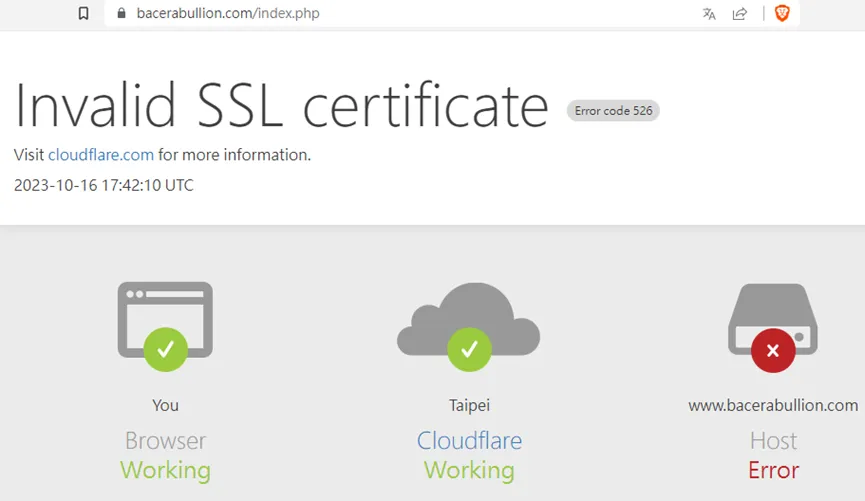Open Brave Shields lion icon
This screenshot has height=501, width=865.
point(782,13)
